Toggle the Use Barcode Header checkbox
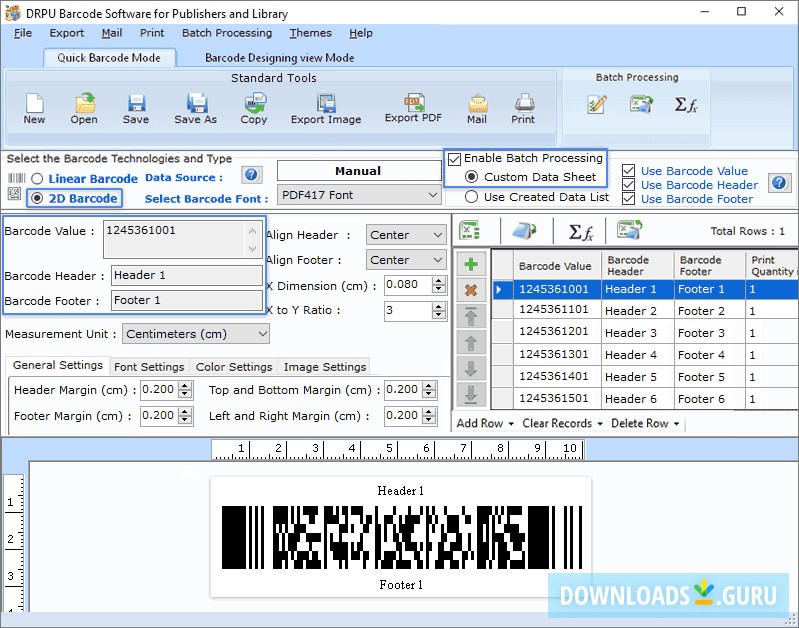Viewport: 799px width, 628px height. 628,185
